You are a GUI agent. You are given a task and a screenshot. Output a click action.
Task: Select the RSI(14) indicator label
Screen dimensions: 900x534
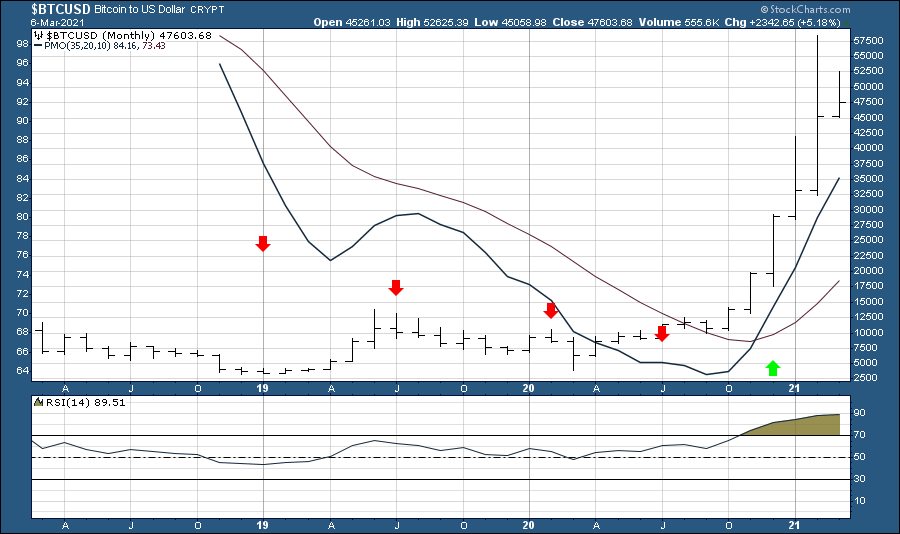(x=58, y=403)
